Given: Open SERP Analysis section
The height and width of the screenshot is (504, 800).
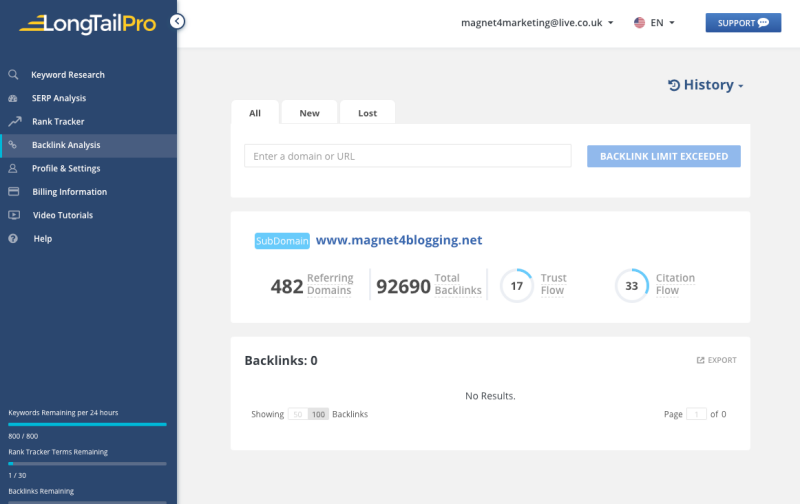Looking at the screenshot, I should tap(59, 98).
